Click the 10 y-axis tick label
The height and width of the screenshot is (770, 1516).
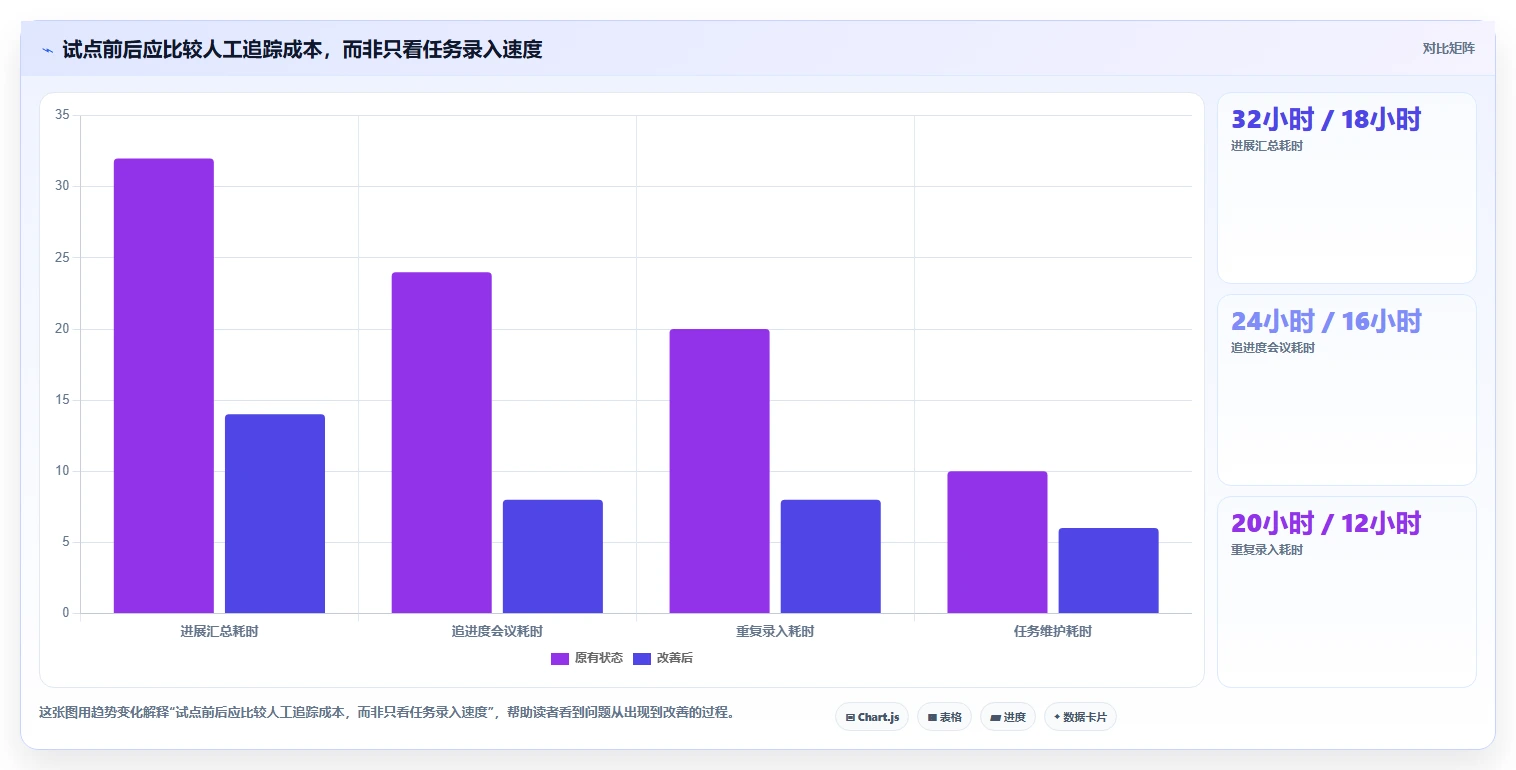[x=62, y=471]
